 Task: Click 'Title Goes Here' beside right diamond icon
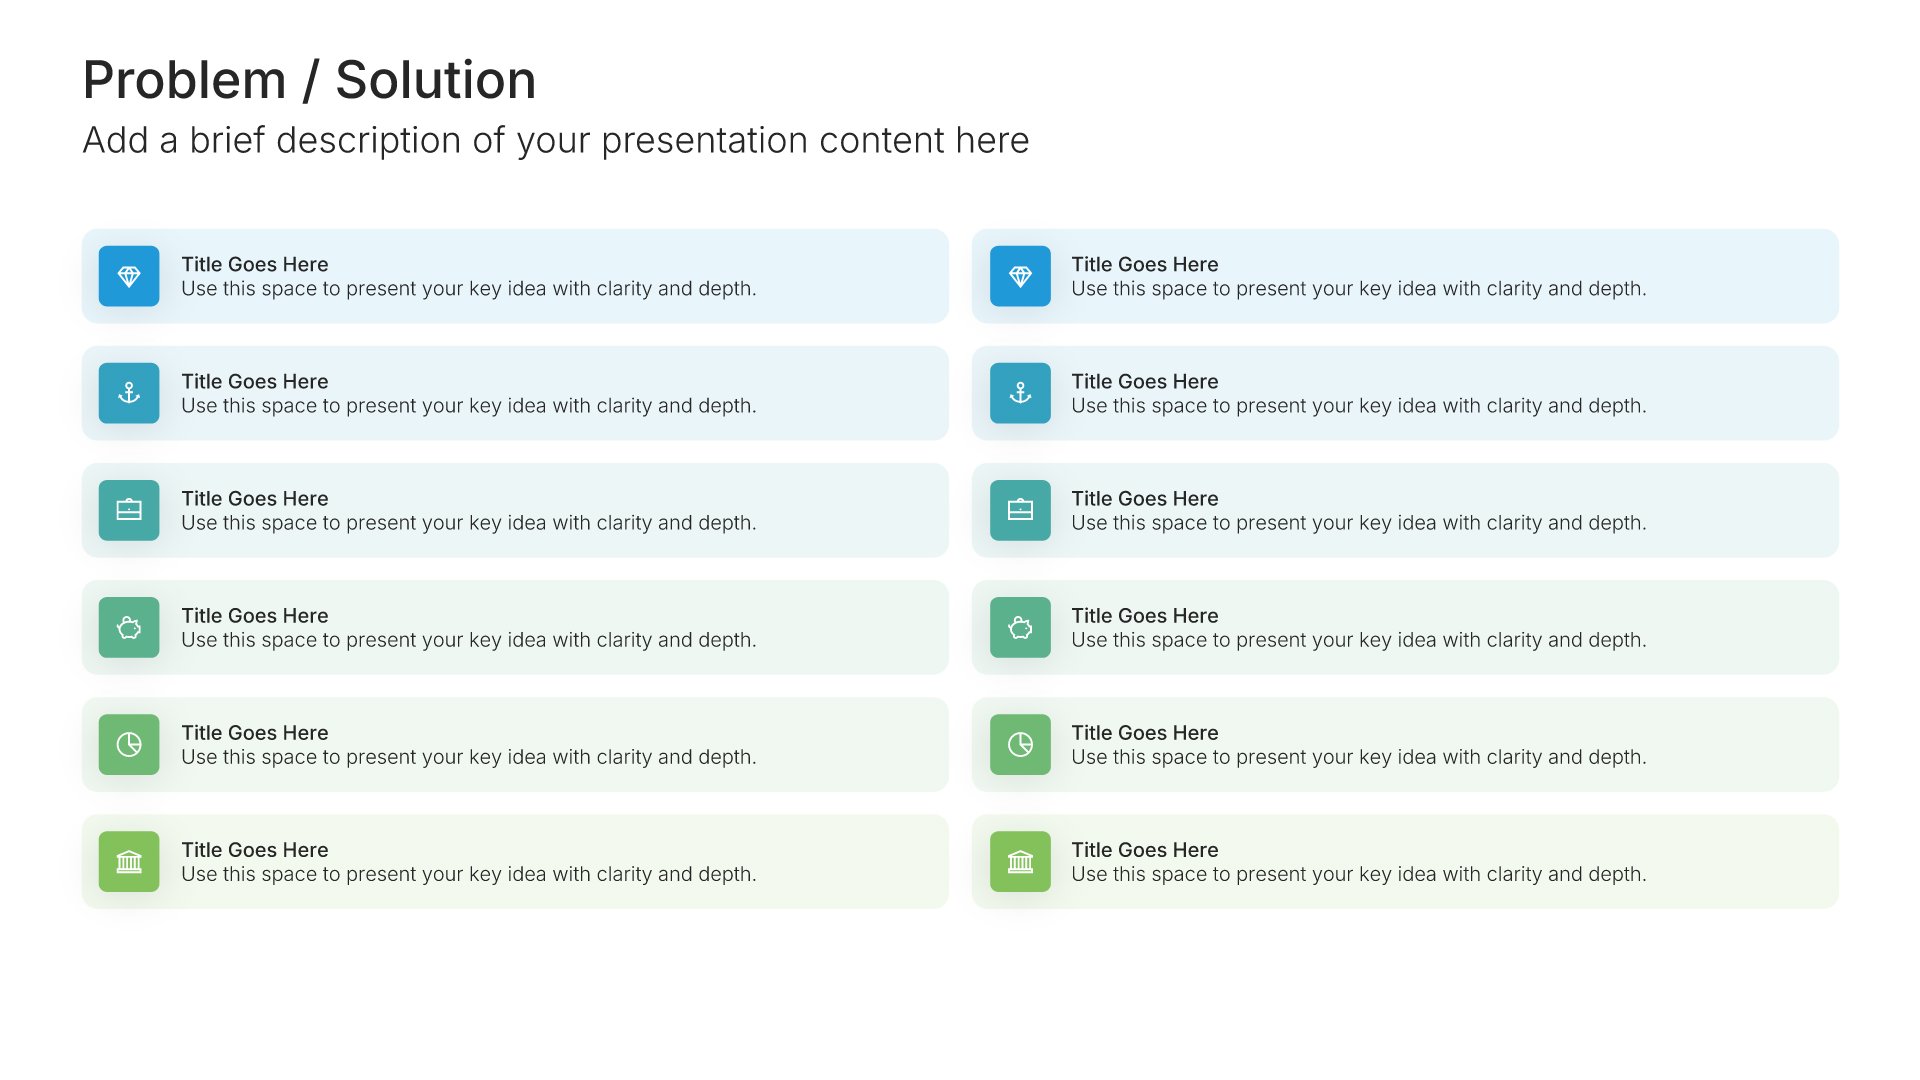tap(1144, 264)
